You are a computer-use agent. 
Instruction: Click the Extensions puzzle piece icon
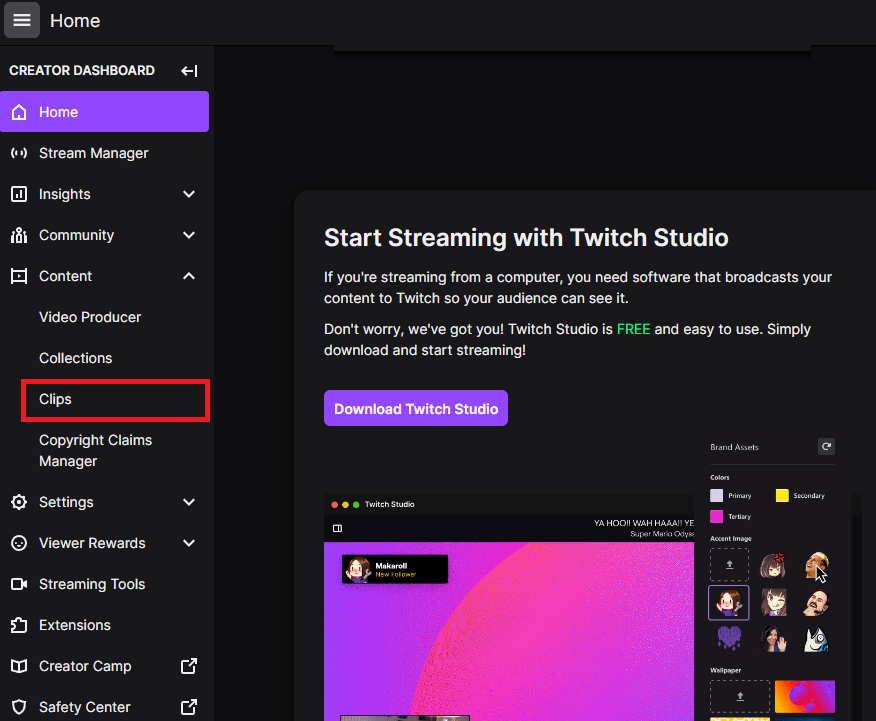[x=19, y=625]
